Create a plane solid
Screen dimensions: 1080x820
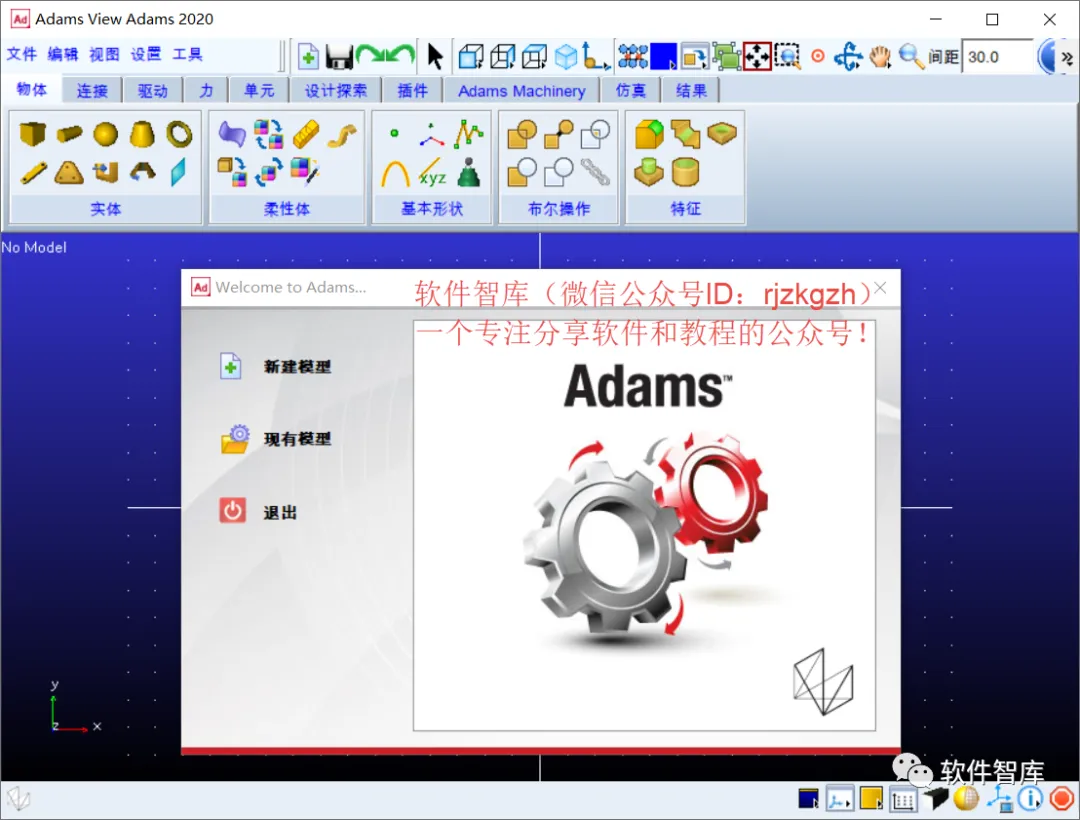coord(178,172)
